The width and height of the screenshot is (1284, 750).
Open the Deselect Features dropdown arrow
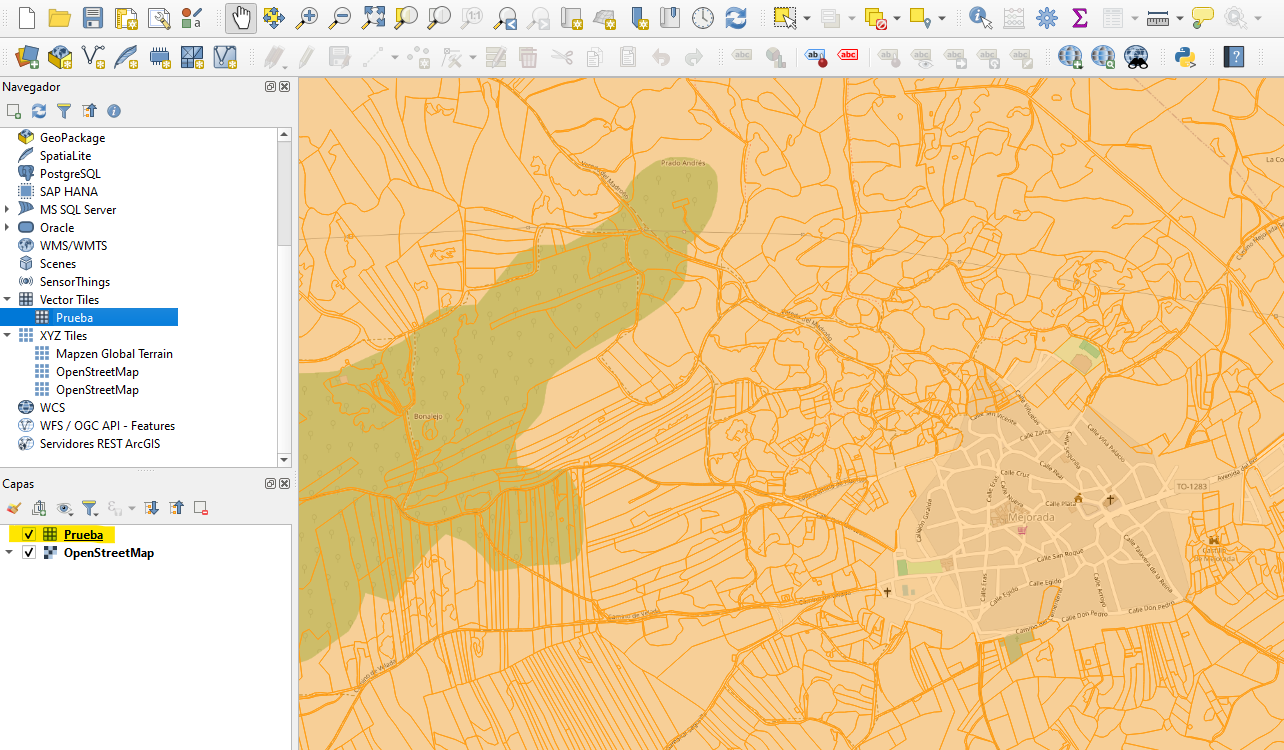coord(898,17)
